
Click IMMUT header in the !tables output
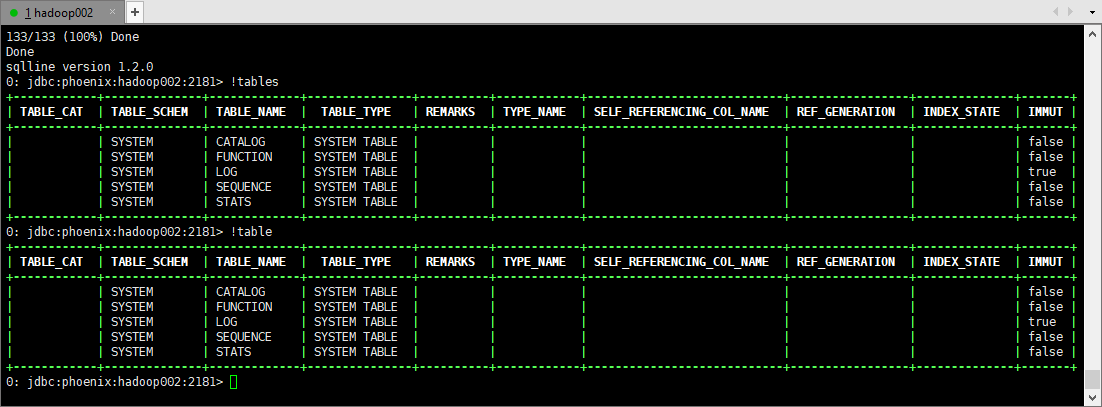pos(1045,112)
